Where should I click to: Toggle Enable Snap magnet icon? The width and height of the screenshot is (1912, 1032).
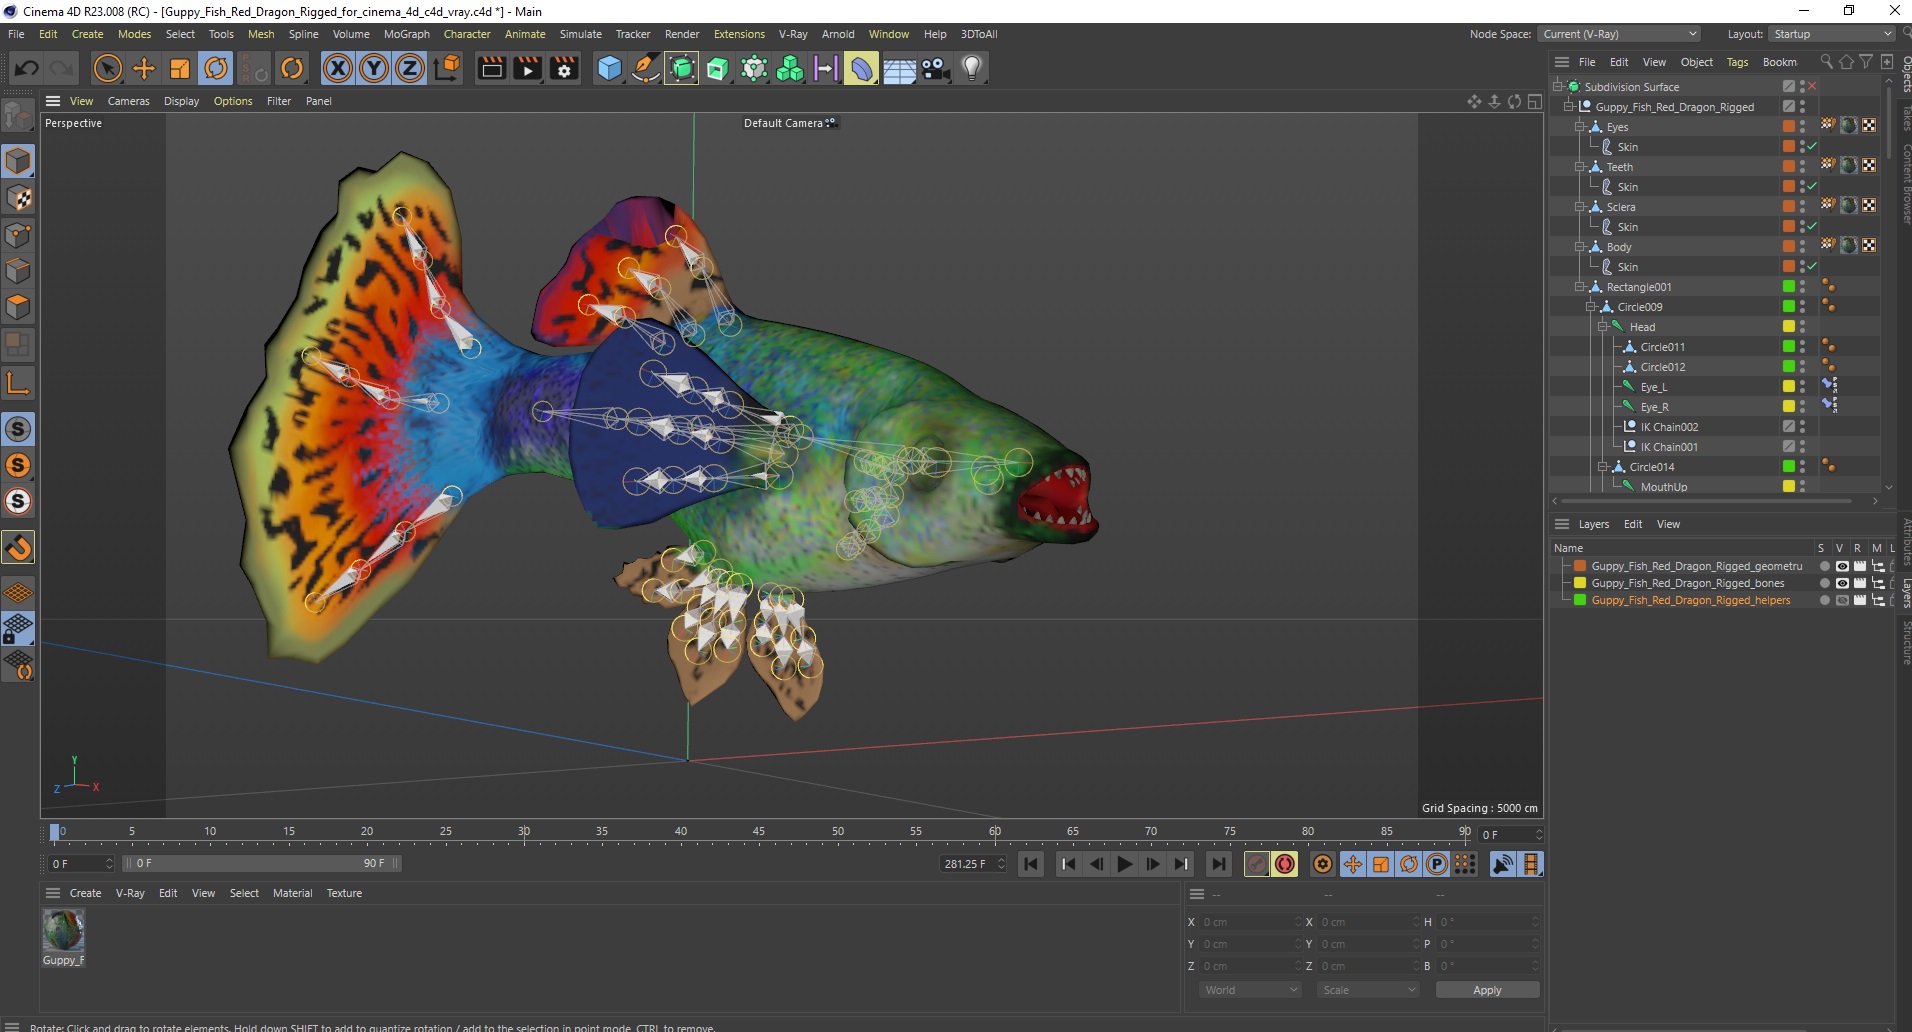coord(18,547)
